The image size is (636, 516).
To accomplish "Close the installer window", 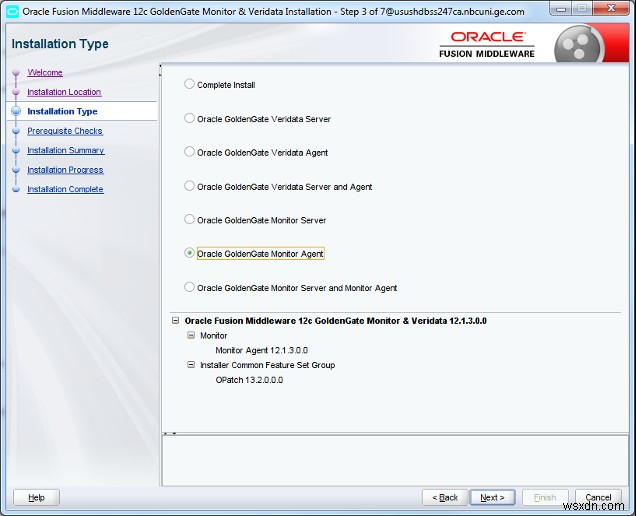I will (612, 9).
